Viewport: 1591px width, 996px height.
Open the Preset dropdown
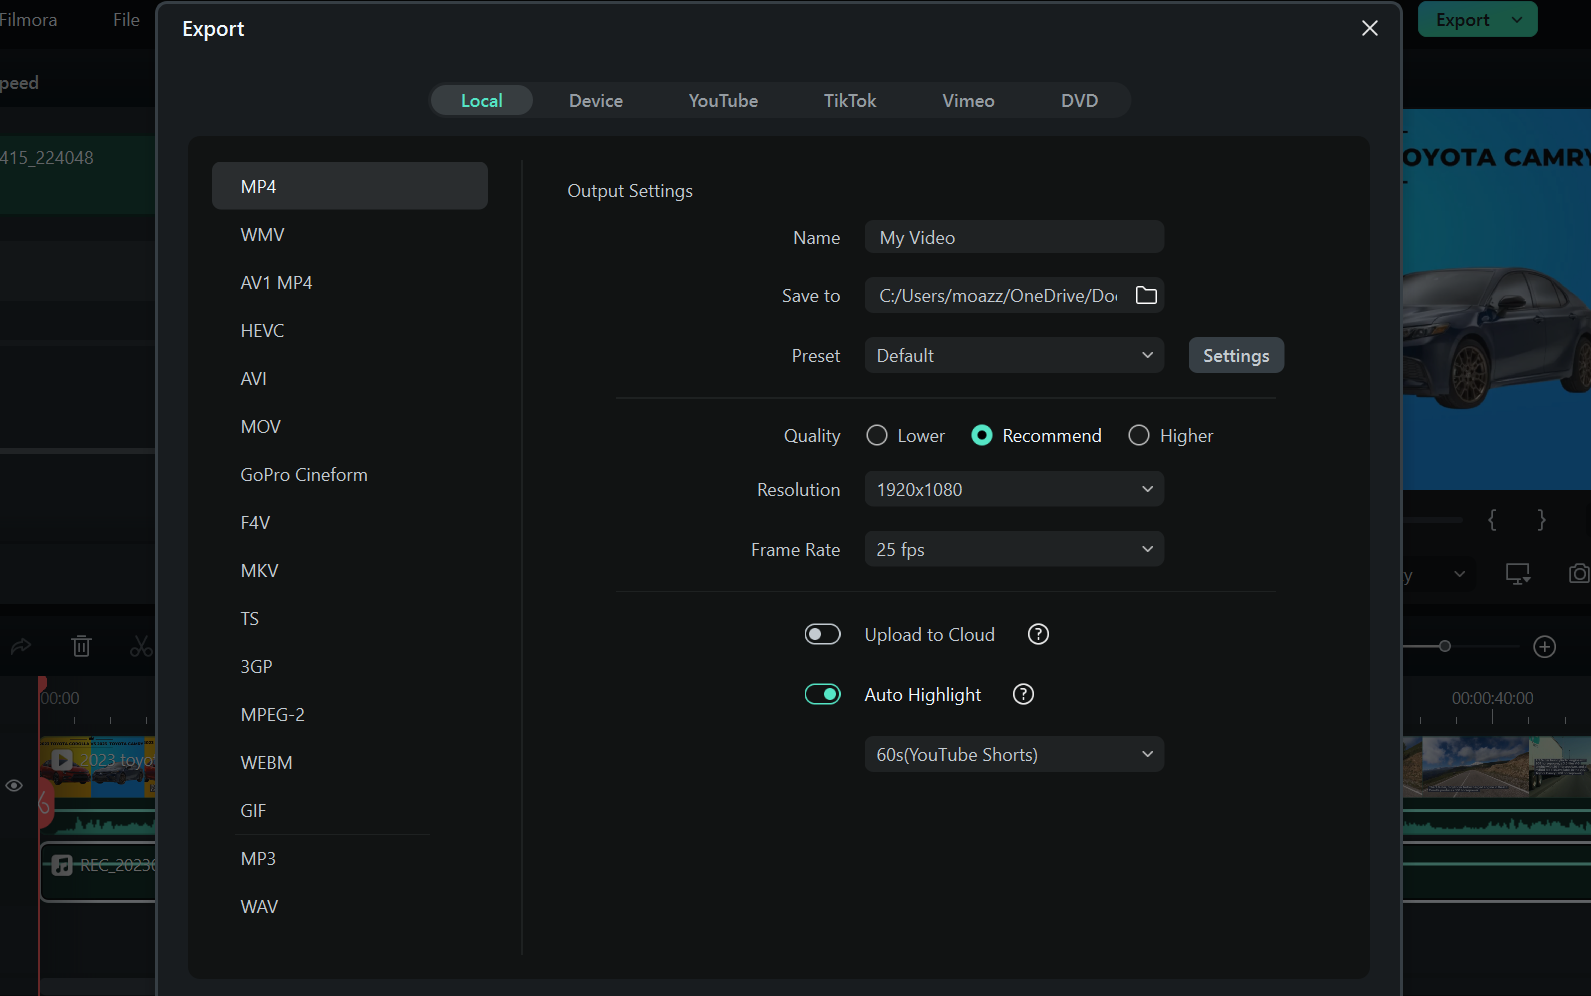(x=1013, y=355)
